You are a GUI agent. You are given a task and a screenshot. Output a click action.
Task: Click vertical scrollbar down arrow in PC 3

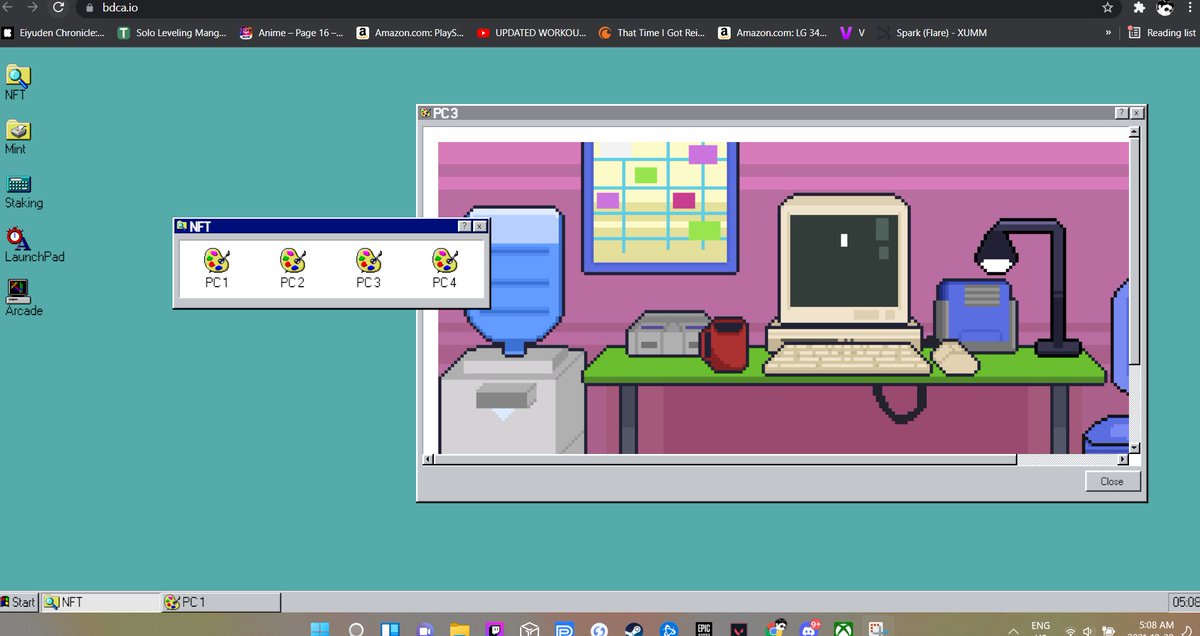pyautogui.click(x=1135, y=447)
